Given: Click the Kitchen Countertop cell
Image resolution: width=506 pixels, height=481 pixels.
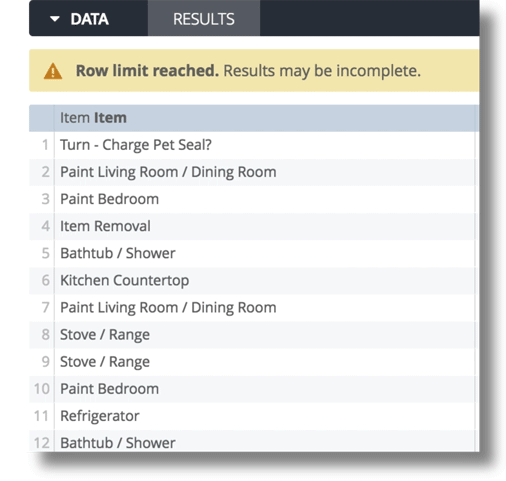Looking at the screenshot, I should 265,280.
